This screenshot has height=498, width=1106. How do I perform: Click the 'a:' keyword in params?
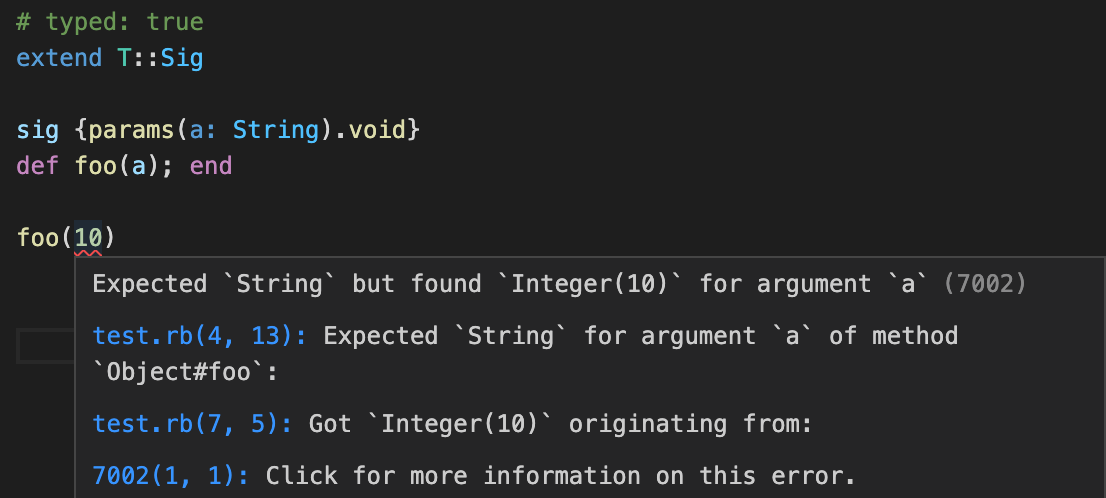coord(204,130)
